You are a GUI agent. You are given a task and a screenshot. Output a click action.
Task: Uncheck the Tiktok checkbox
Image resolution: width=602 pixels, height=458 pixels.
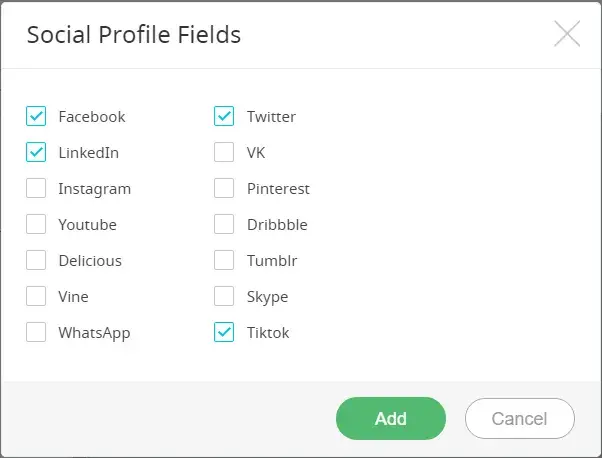click(224, 333)
